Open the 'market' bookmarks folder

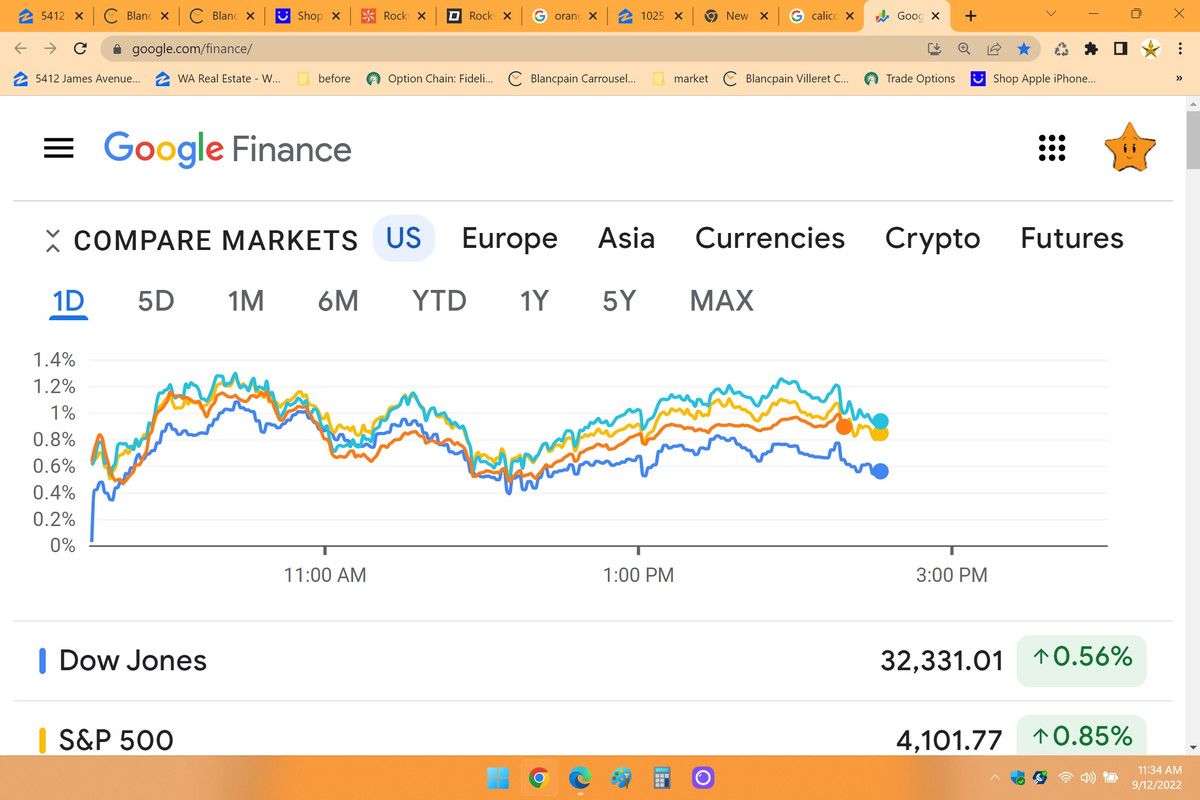[680, 78]
